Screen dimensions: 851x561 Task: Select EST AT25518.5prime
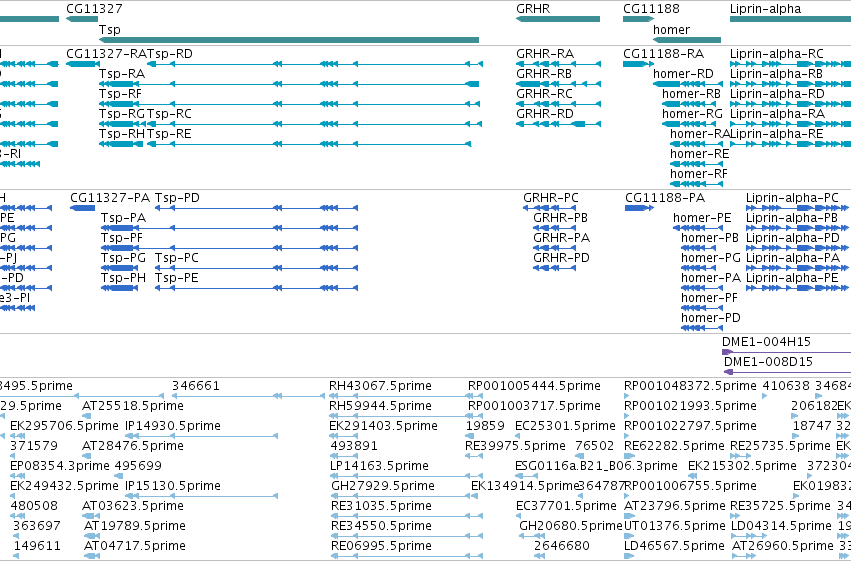pyautogui.click(x=133, y=406)
